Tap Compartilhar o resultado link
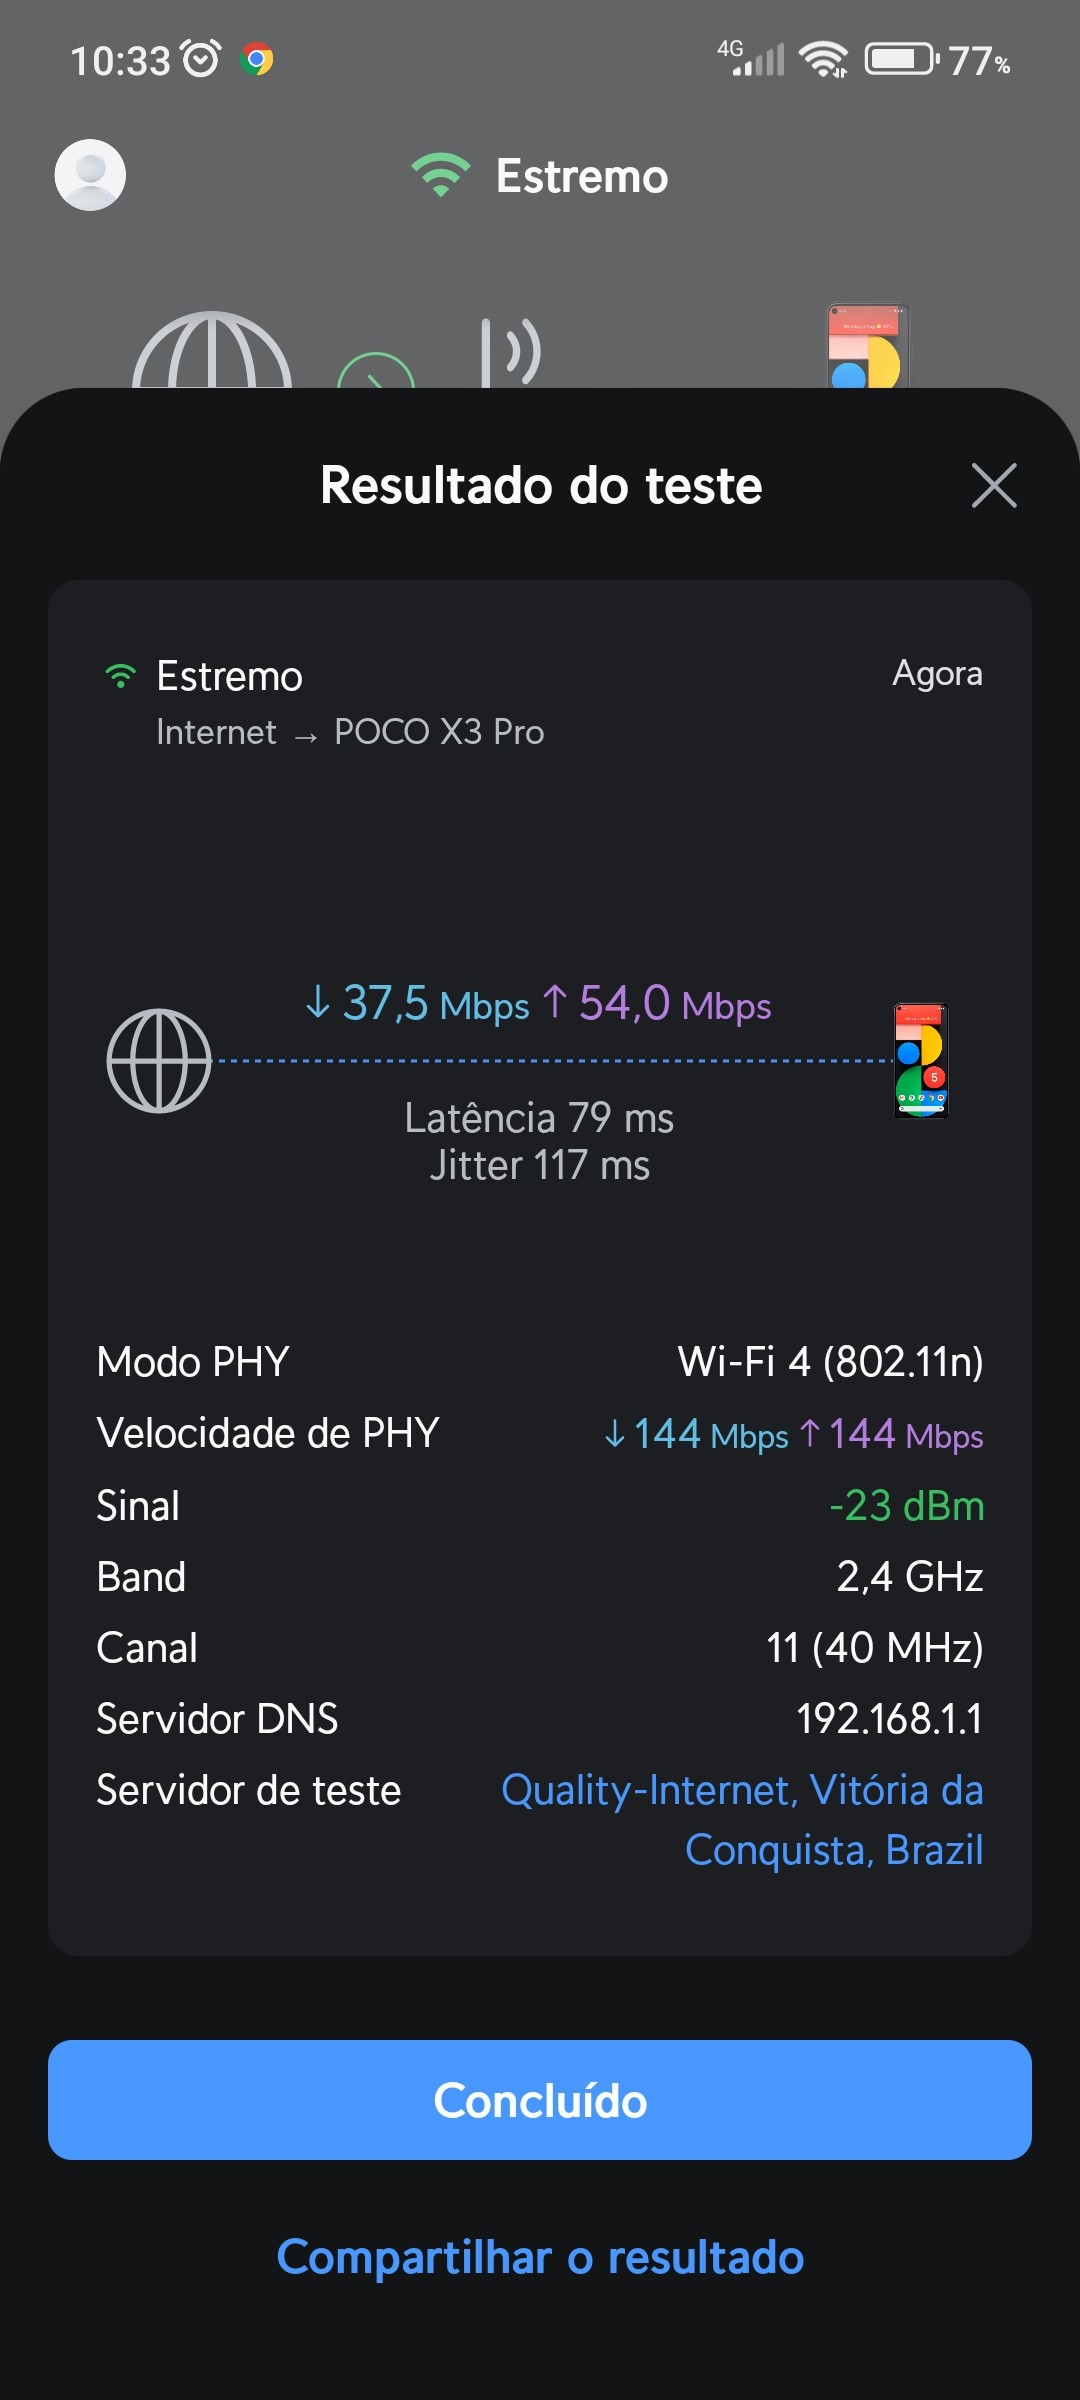Screen dimensions: 1080x2400 tap(540, 2258)
